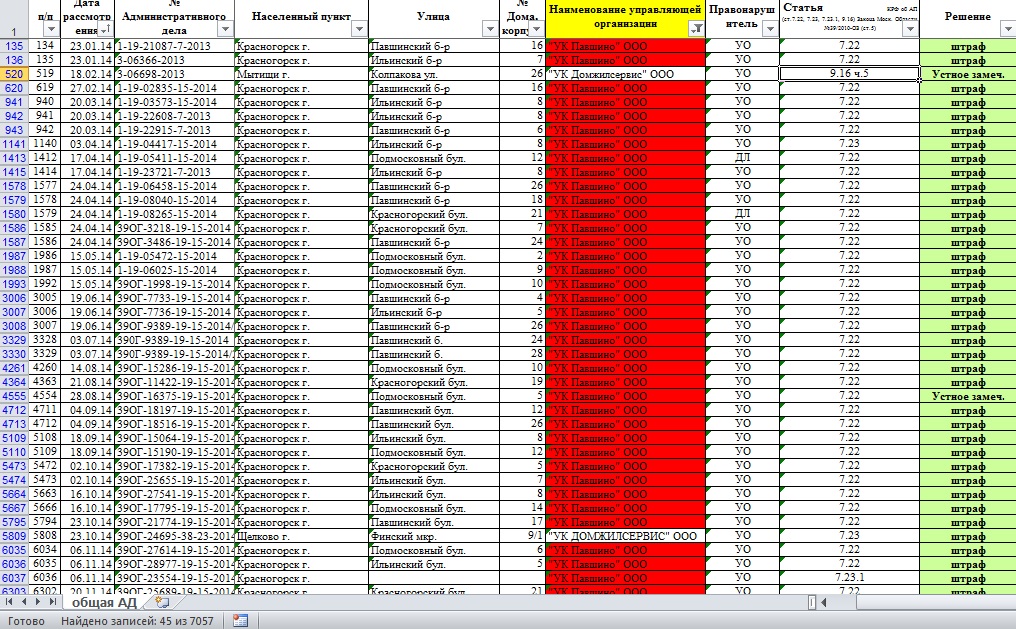Open the Улица column filter dropdown
The height and width of the screenshot is (629, 1016).
coord(489,30)
